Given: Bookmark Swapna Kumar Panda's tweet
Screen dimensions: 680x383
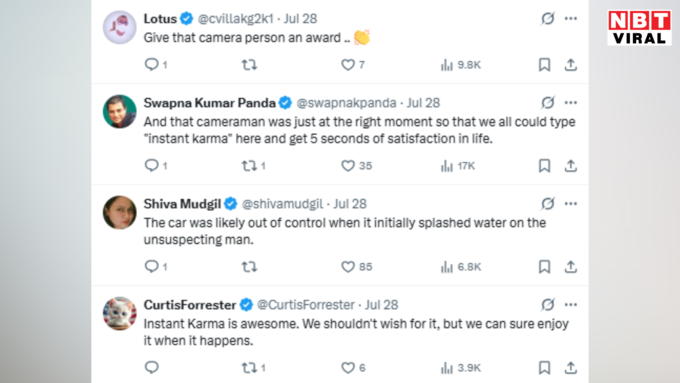Looking at the screenshot, I should (x=544, y=166).
